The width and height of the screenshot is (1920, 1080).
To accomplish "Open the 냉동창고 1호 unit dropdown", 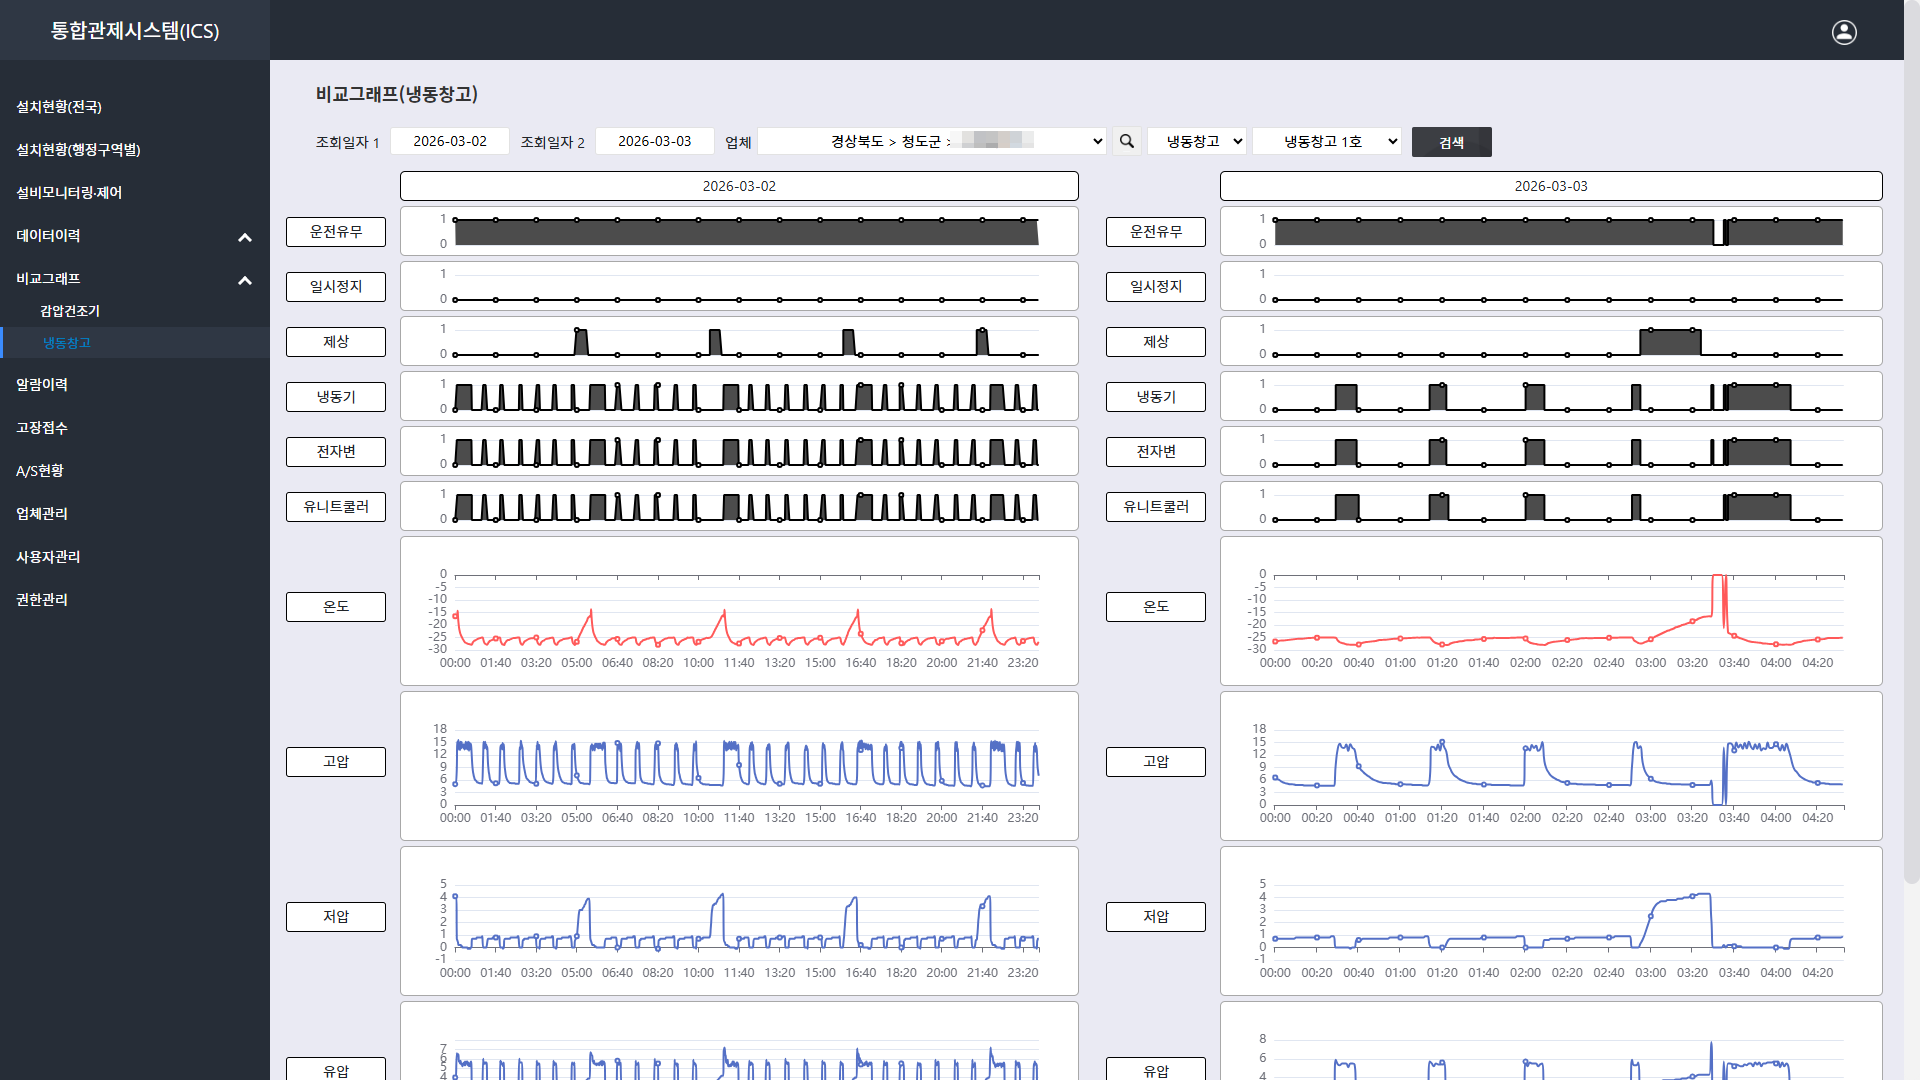I will coord(1326,141).
